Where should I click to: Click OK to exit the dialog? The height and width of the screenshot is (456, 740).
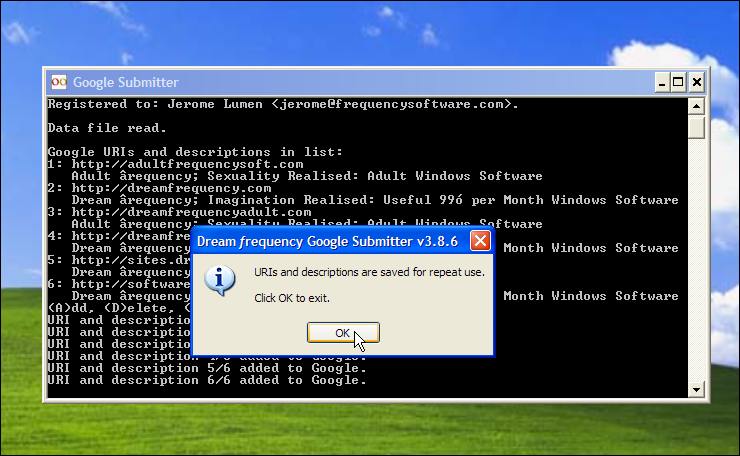343,333
